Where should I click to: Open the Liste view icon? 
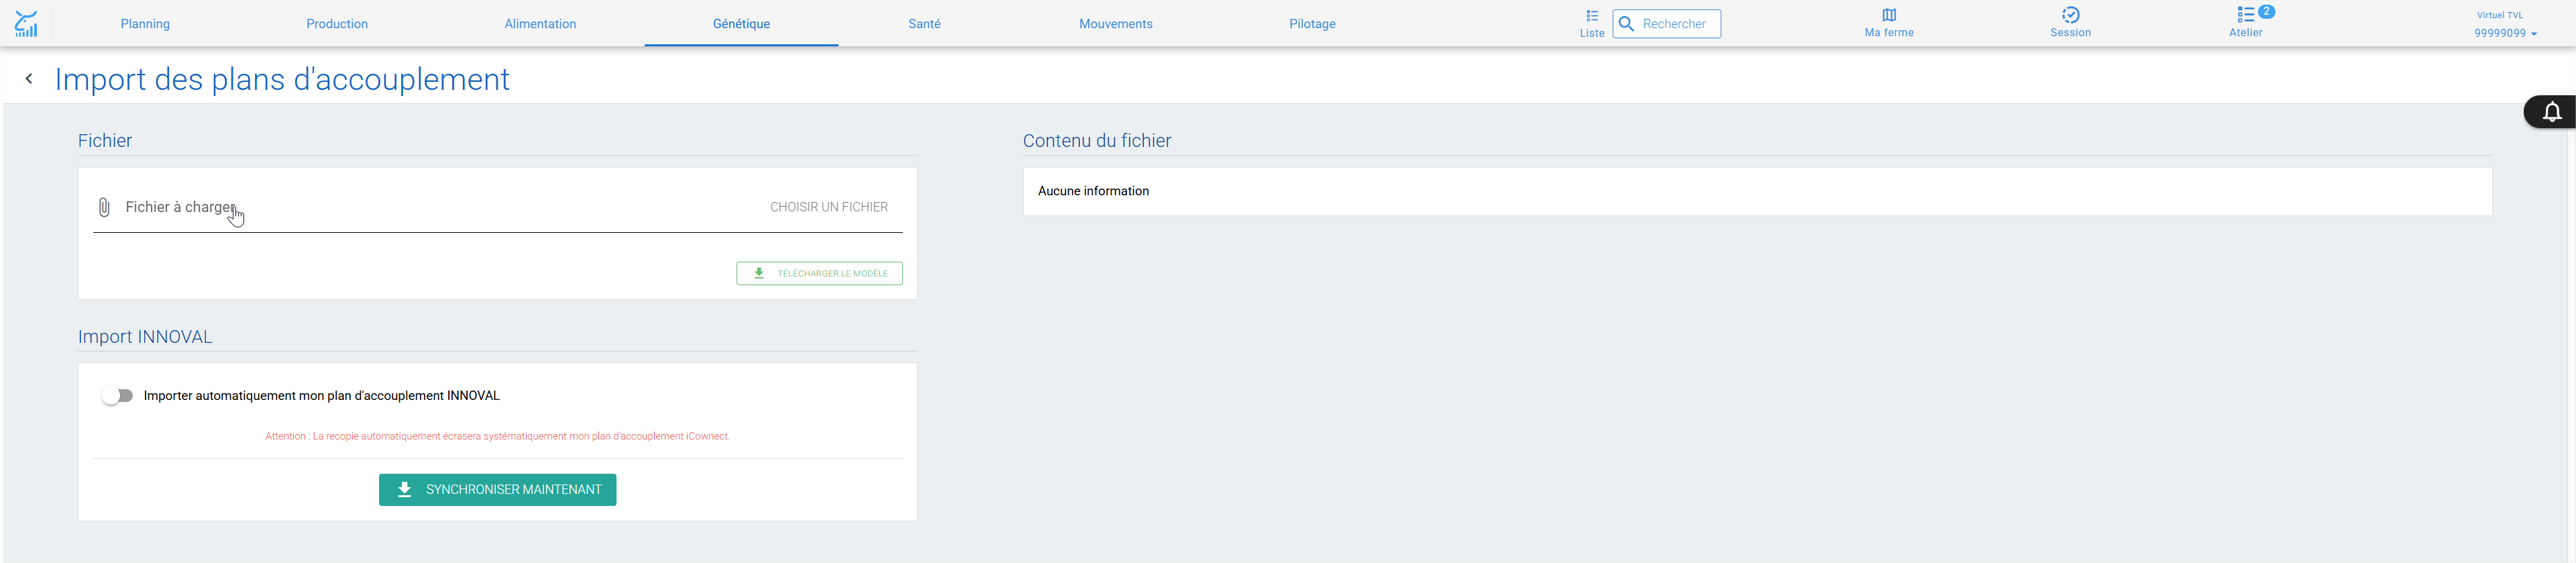1592,16
